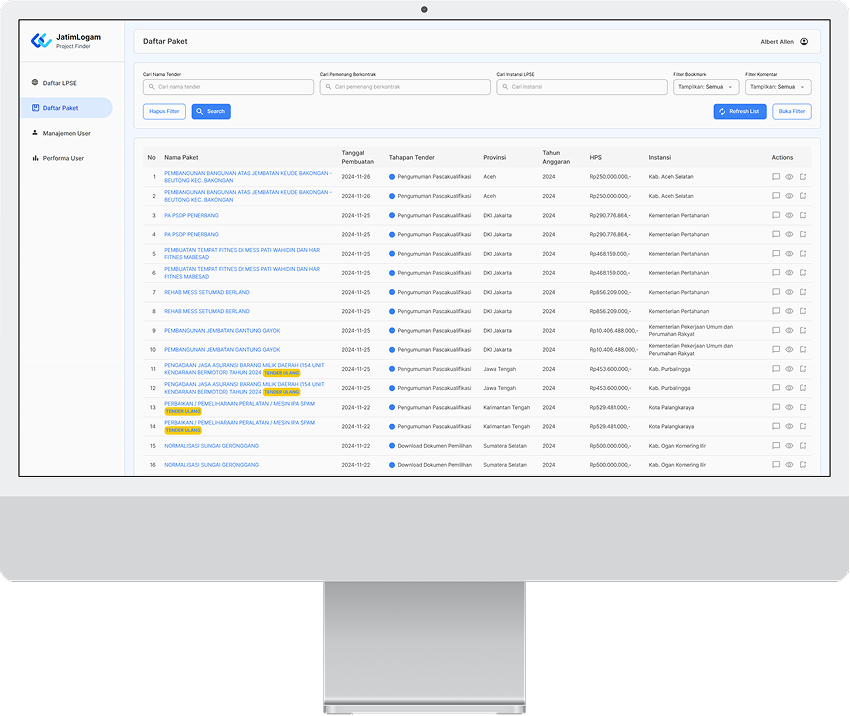Screen dimensions: 850x716
Task: Click Buka Filter to expand filters
Action: (792, 112)
